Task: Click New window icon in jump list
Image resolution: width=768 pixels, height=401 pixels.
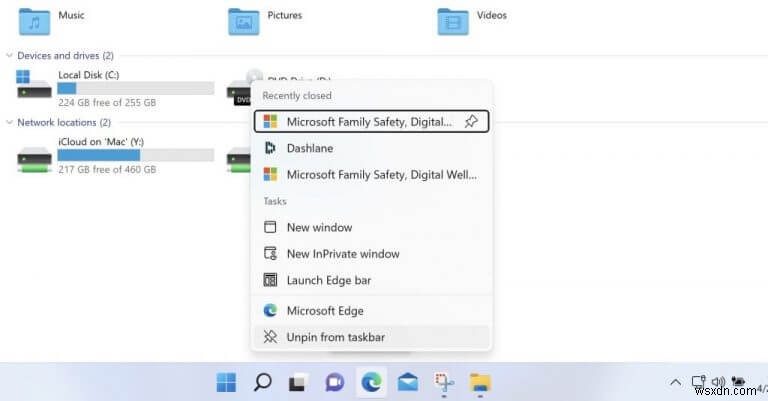Action: [270, 227]
